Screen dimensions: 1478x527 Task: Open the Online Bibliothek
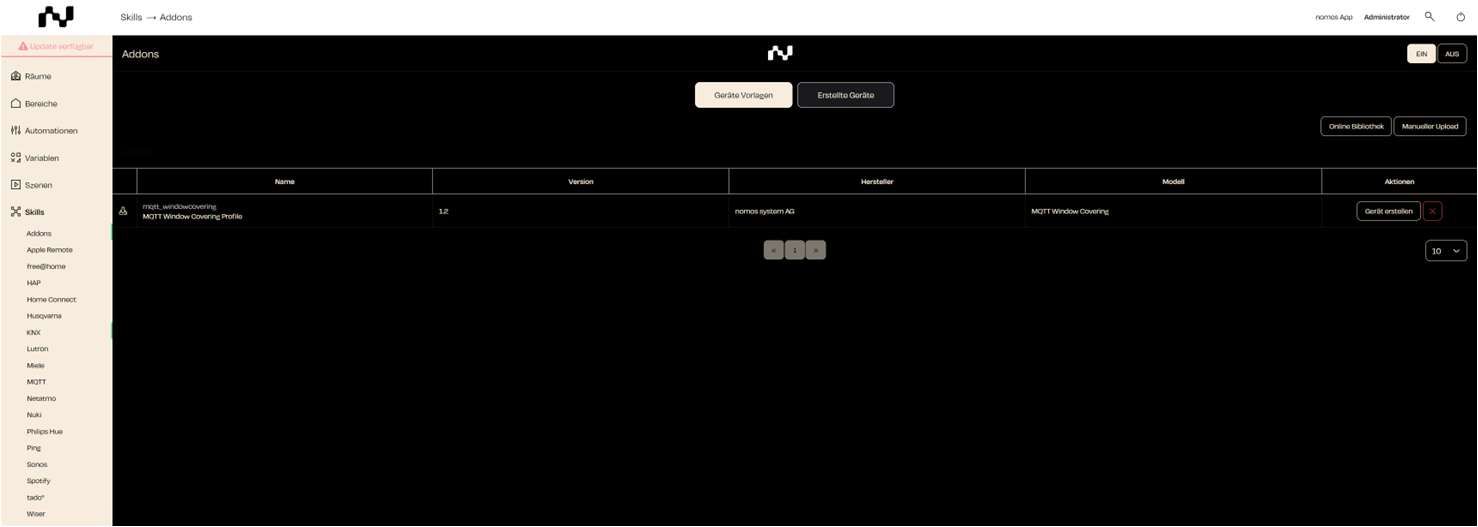[x=1355, y=126]
